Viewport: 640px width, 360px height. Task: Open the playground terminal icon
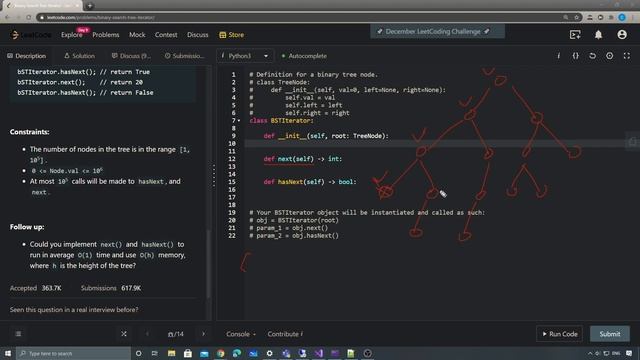click(x=575, y=35)
